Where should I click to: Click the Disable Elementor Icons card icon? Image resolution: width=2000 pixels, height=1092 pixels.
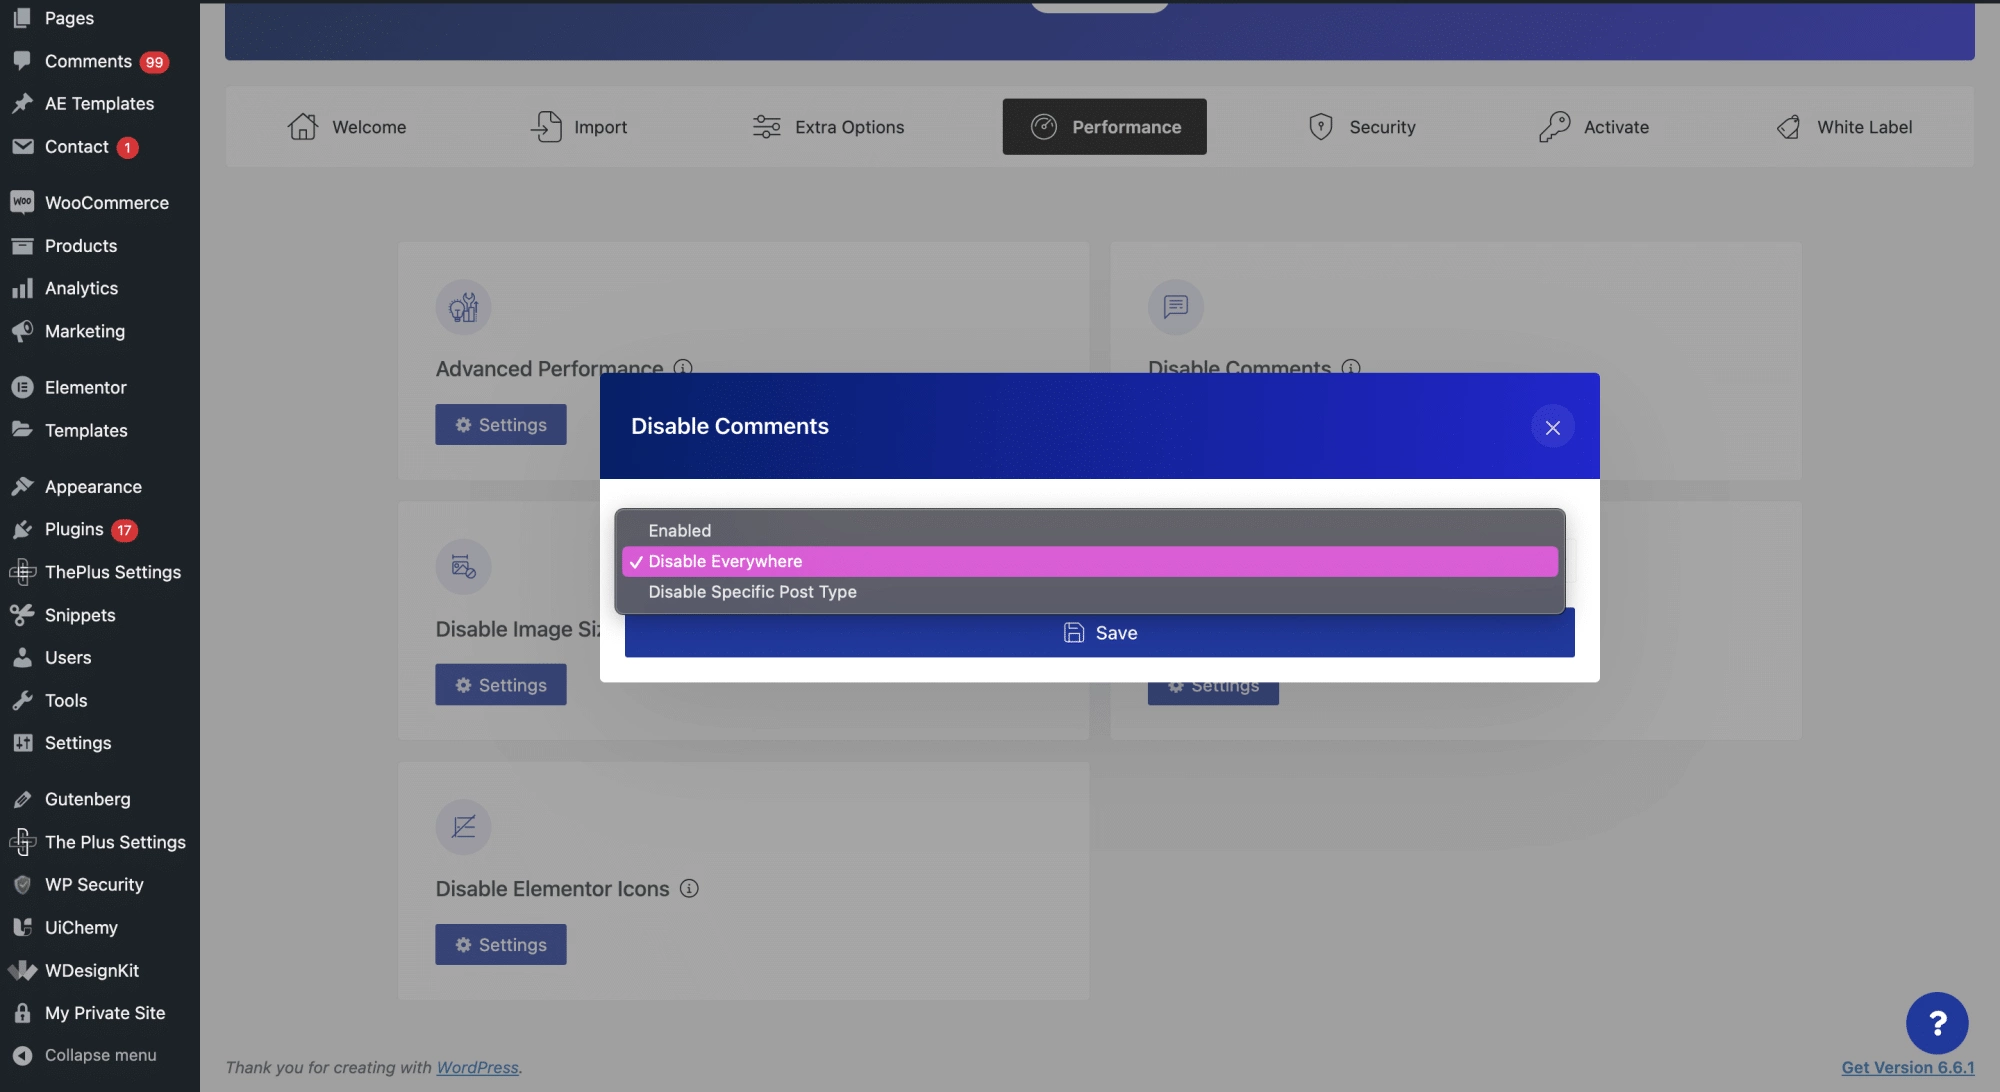pyautogui.click(x=463, y=827)
